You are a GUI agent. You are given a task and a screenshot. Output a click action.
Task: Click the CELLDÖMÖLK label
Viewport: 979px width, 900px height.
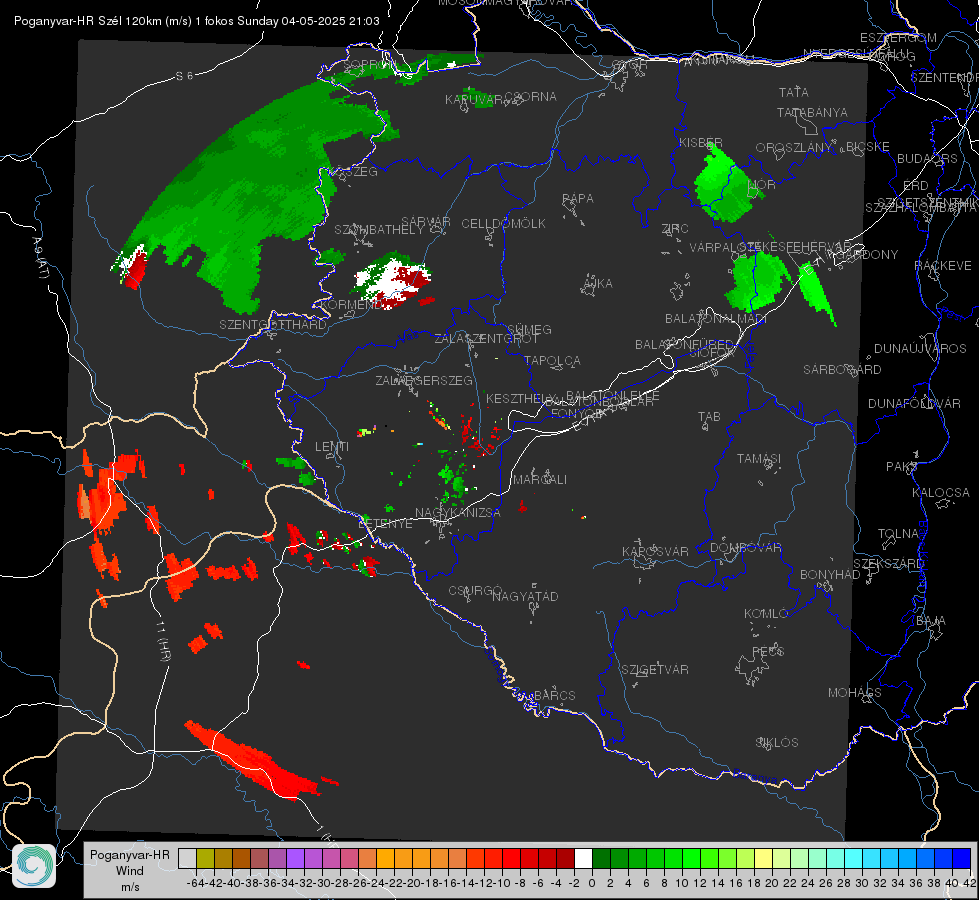click(x=503, y=224)
